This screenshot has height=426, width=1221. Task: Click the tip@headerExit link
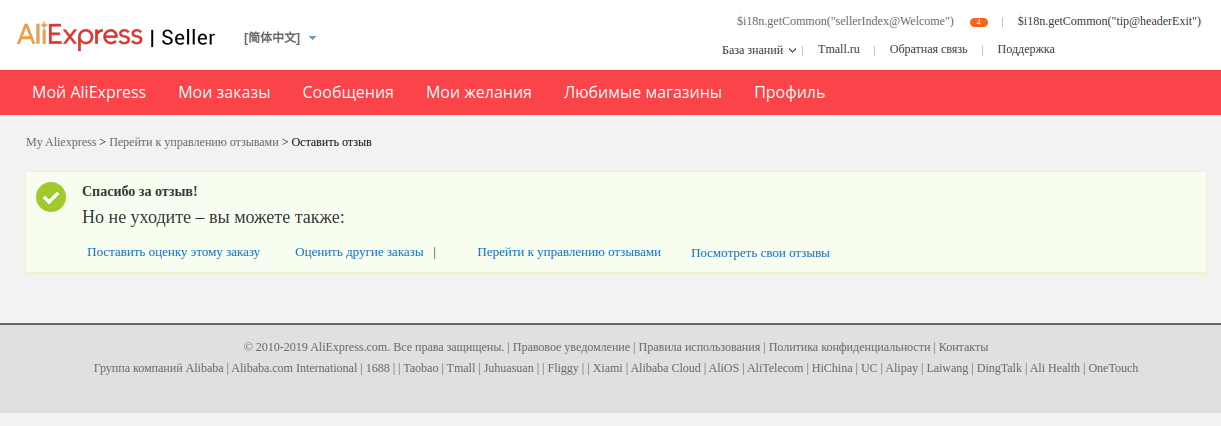(1109, 21)
